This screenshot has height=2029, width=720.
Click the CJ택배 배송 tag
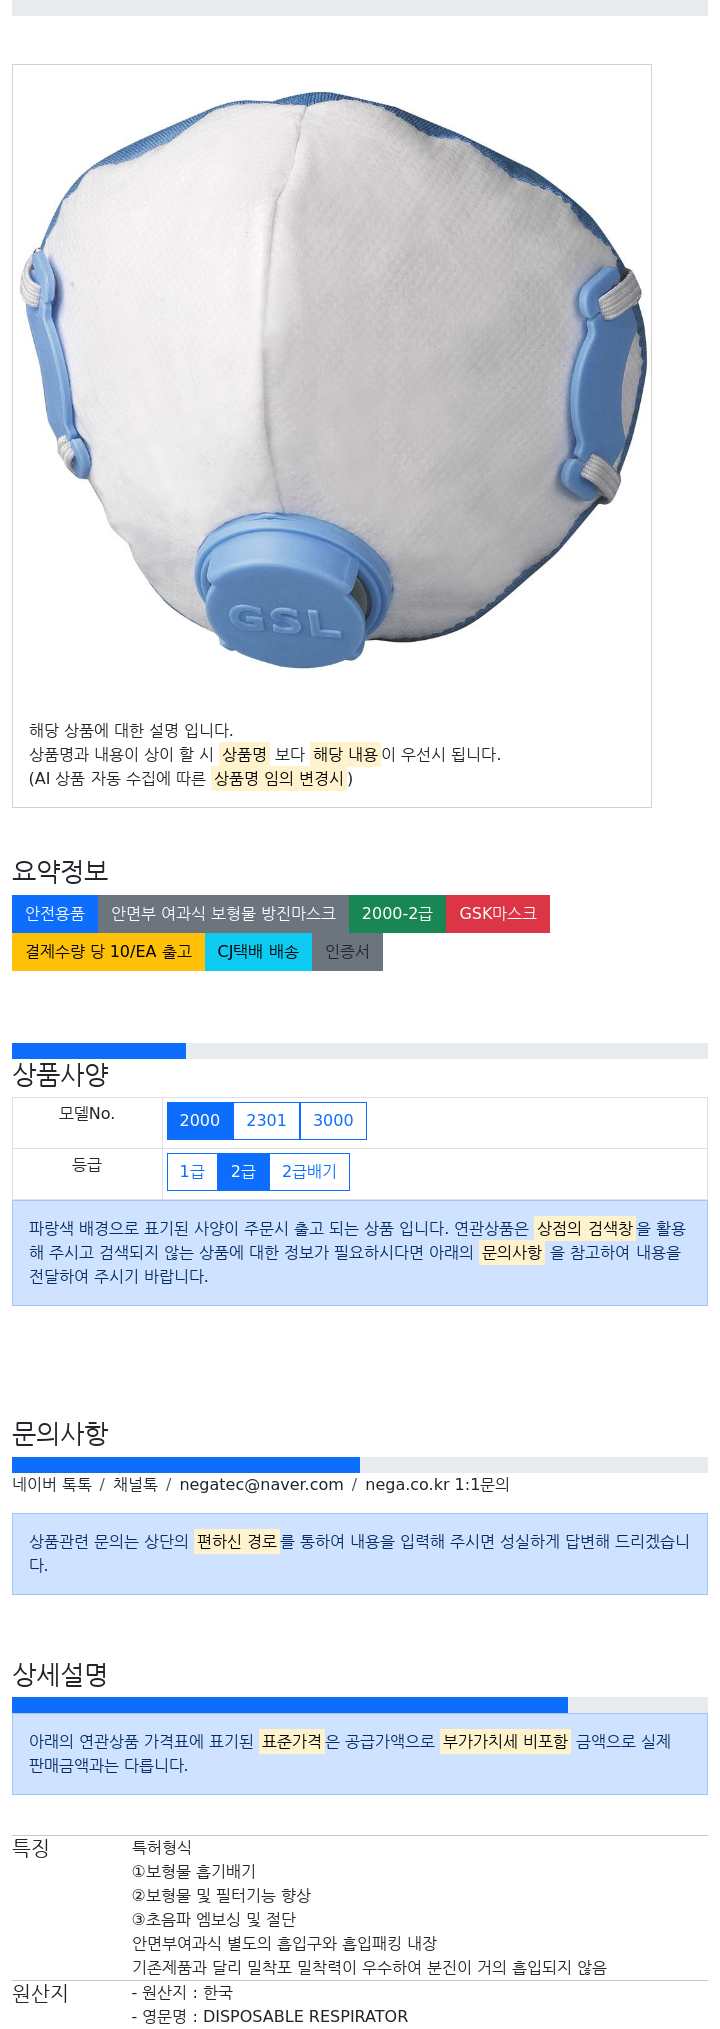pos(258,951)
